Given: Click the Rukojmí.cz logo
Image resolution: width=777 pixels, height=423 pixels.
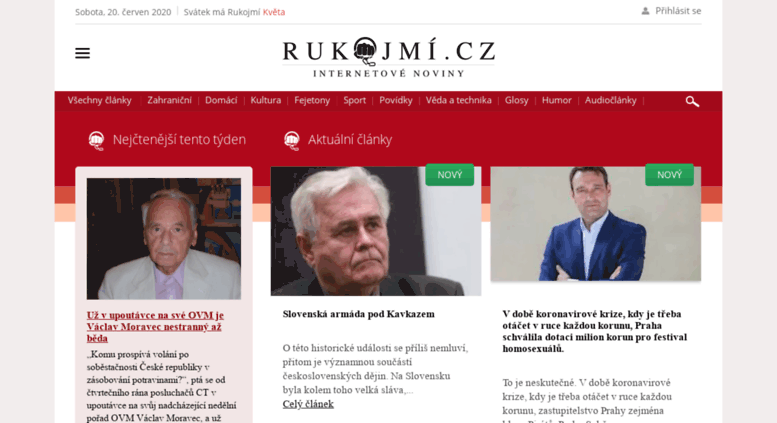Looking at the screenshot, I should 388,56.
